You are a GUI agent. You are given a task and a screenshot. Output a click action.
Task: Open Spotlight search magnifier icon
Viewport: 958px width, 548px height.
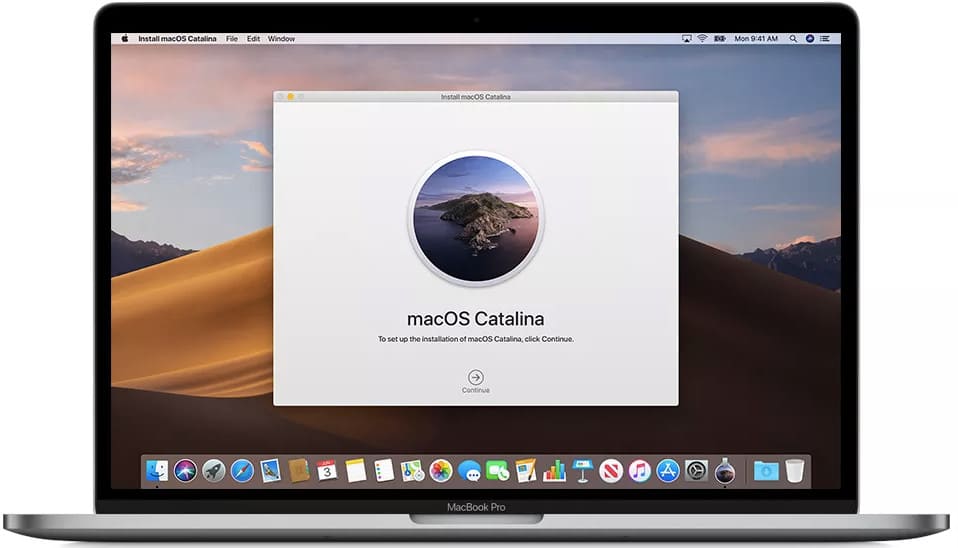[x=793, y=38]
